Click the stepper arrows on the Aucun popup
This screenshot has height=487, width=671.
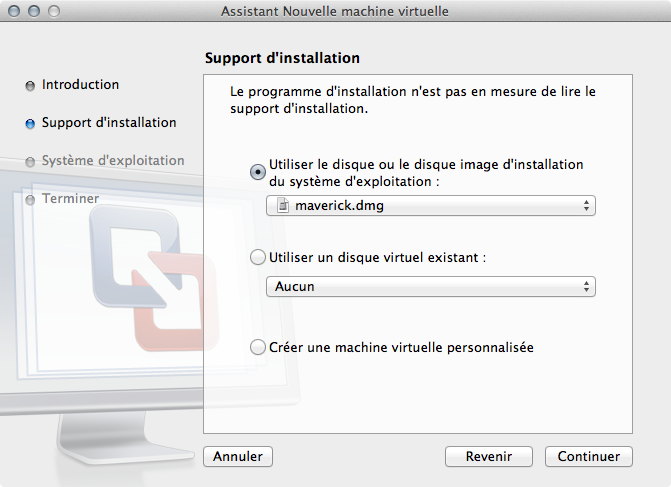pos(586,286)
